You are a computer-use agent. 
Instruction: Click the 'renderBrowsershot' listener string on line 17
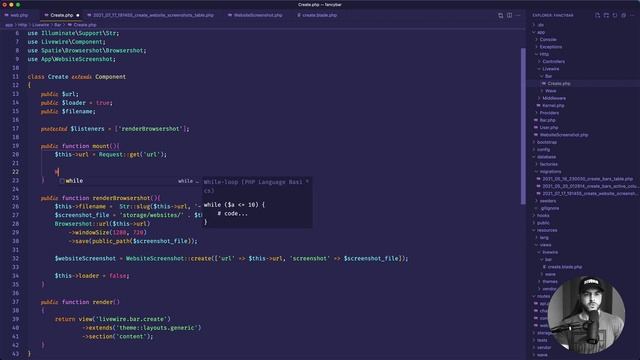point(150,129)
